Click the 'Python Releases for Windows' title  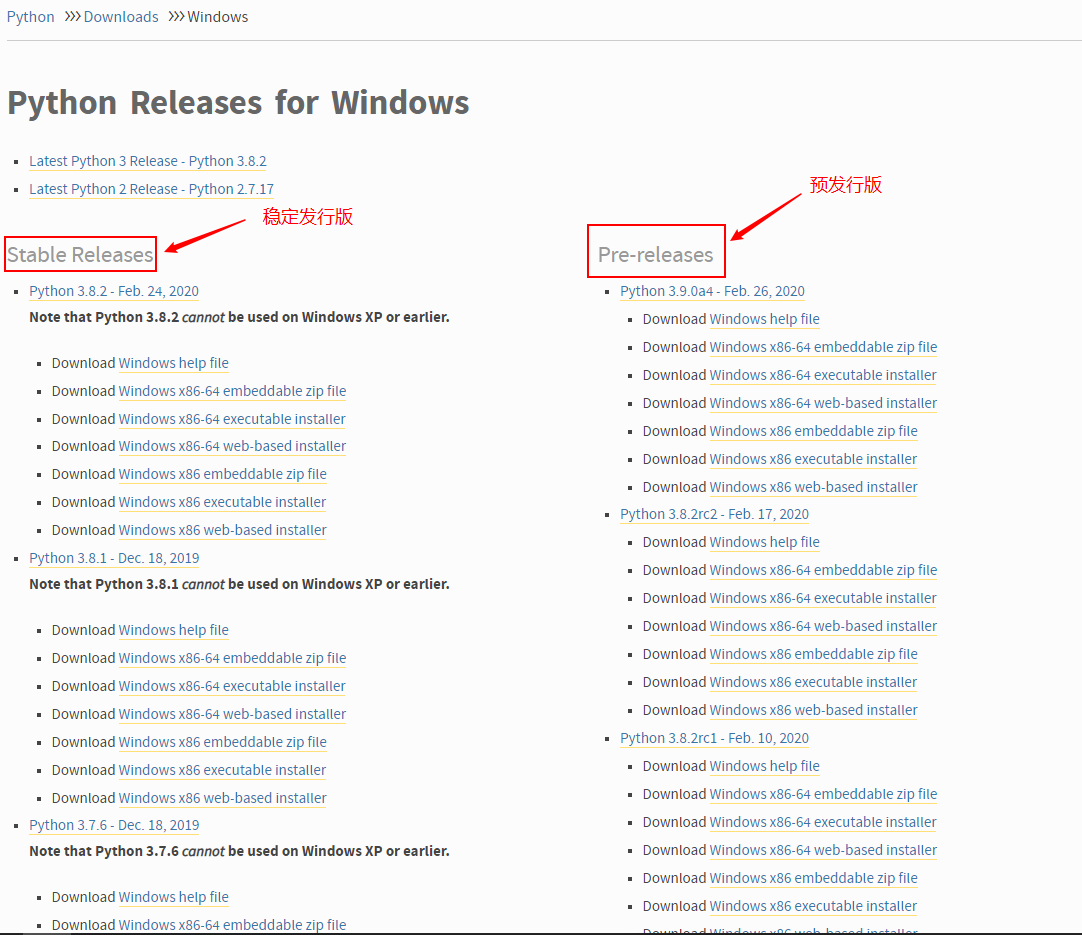(x=238, y=103)
